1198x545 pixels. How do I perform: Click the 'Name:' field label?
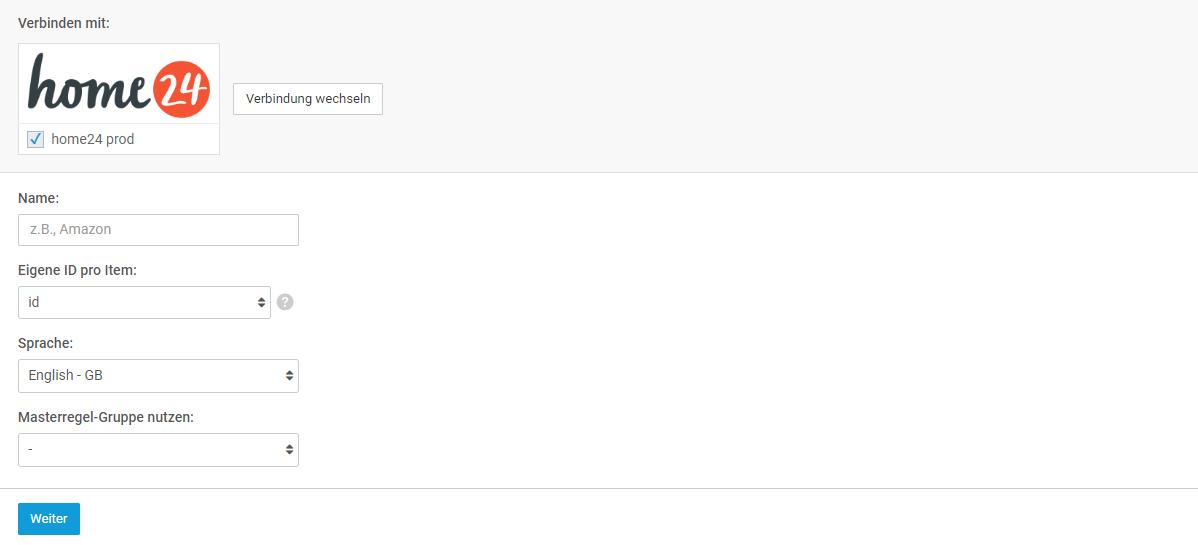coord(38,198)
